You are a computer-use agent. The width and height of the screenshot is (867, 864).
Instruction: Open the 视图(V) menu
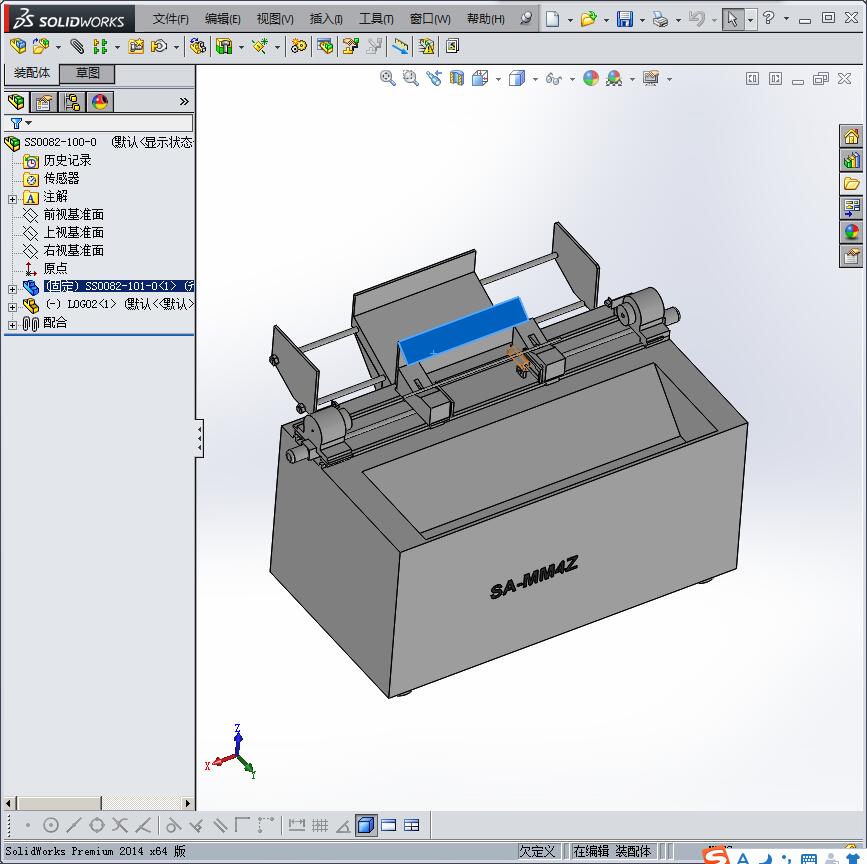tap(275, 19)
